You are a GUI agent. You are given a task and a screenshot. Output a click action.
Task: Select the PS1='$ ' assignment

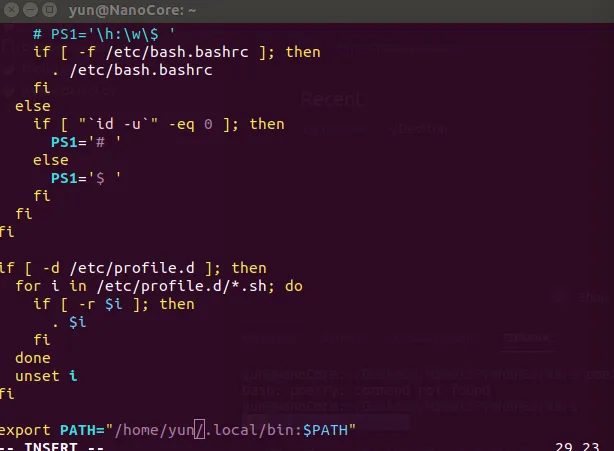[86, 178]
